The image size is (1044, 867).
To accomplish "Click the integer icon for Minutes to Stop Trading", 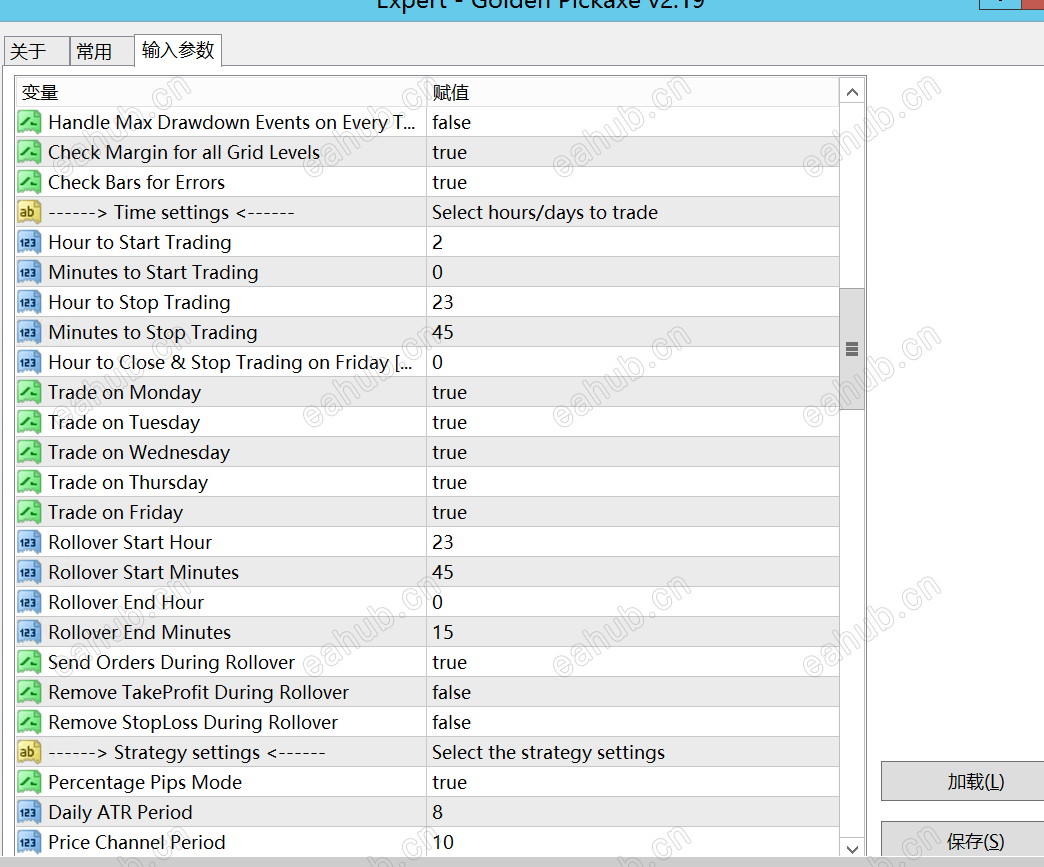I will pyautogui.click(x=29, y=332).
